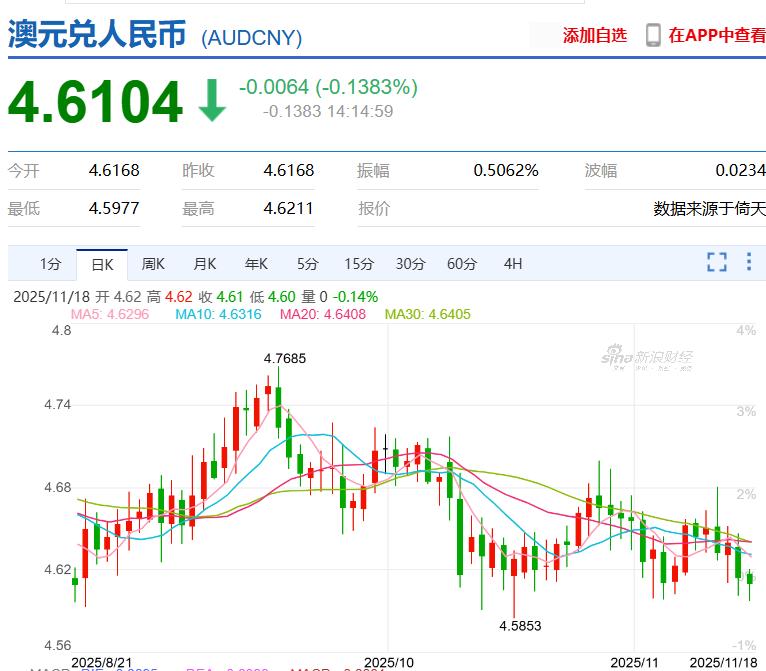This screenshot has height=671, width=766.
Task: Select the 1分 chart tab
Action: pyautogui.click(x=50, y=264)
